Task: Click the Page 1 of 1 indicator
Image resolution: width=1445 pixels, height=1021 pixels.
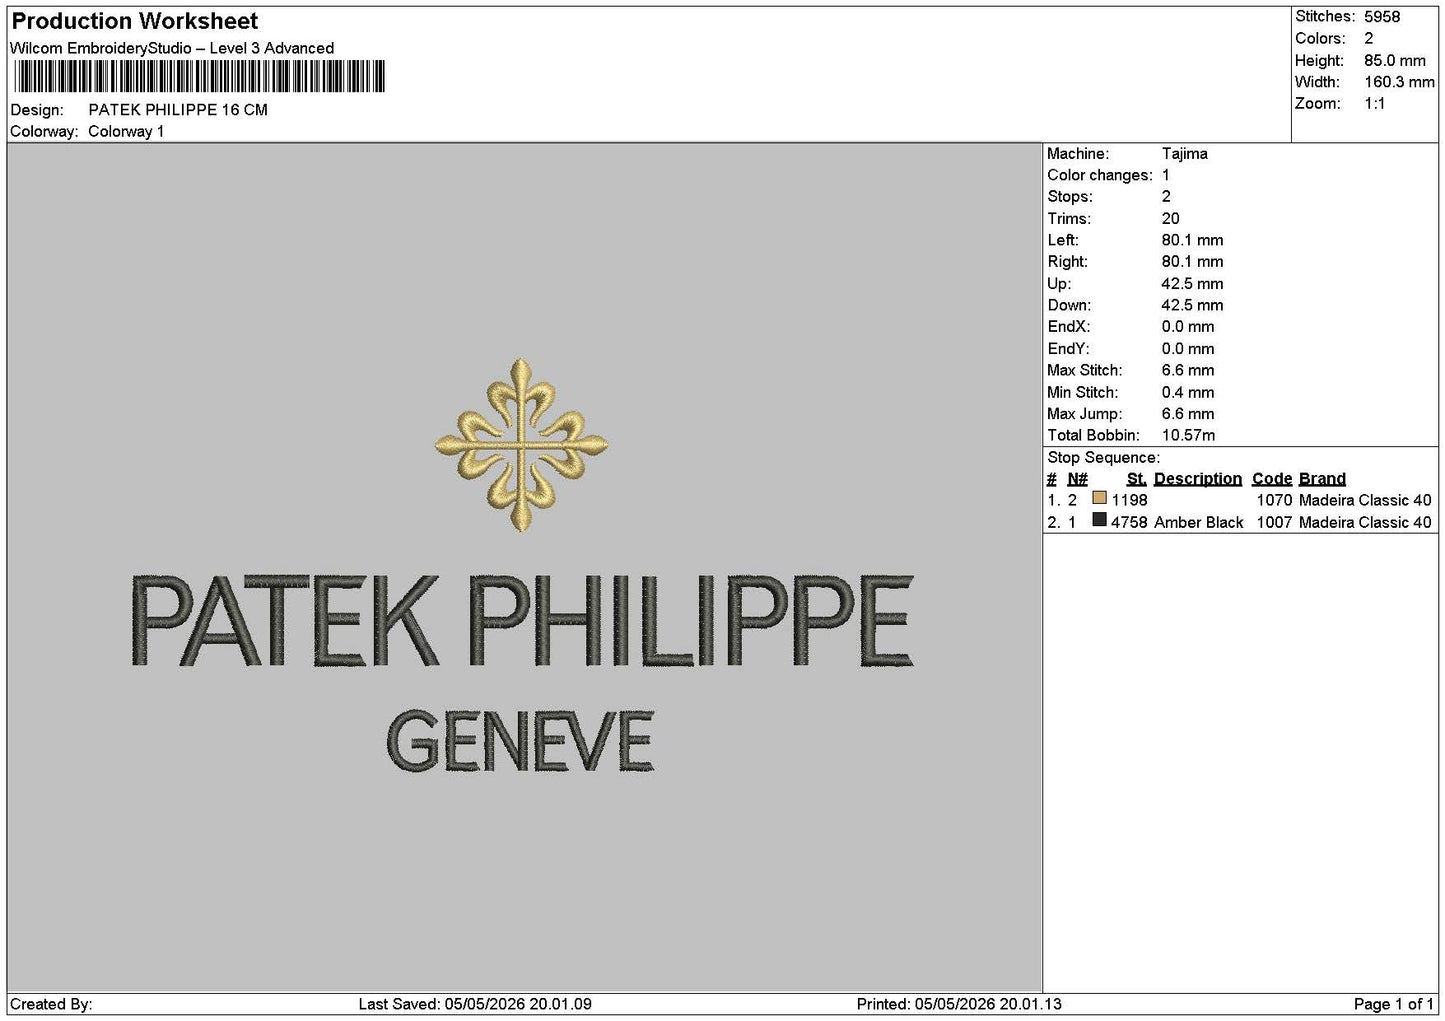Action: coord(1393,1005)
